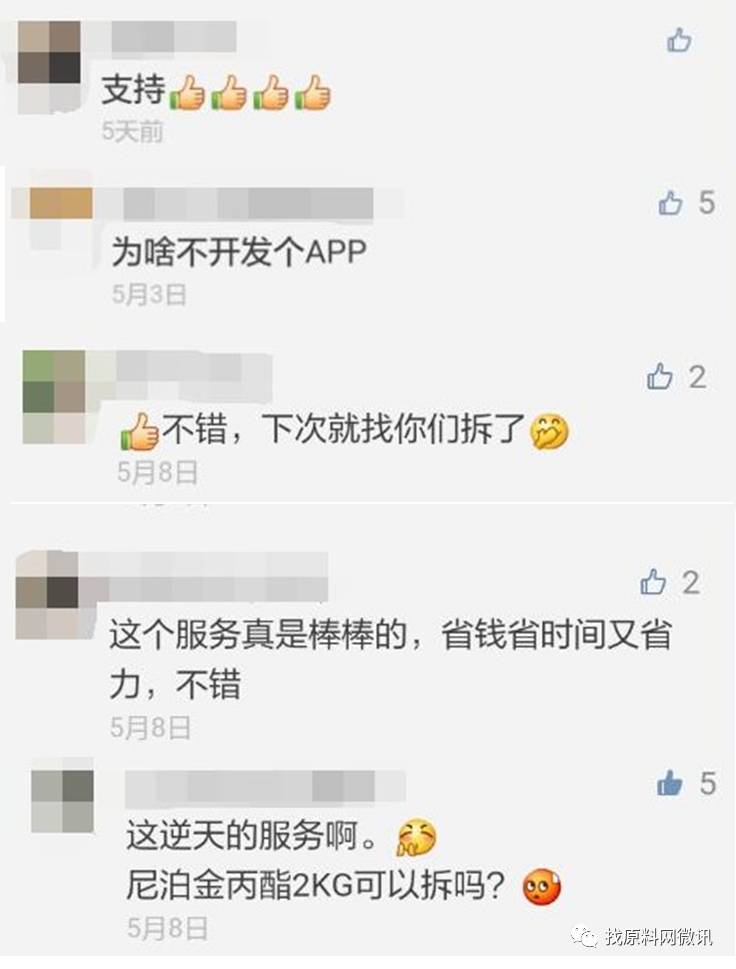Open avatar of the '为啥不开发个APP' commenter

point(61,219)
